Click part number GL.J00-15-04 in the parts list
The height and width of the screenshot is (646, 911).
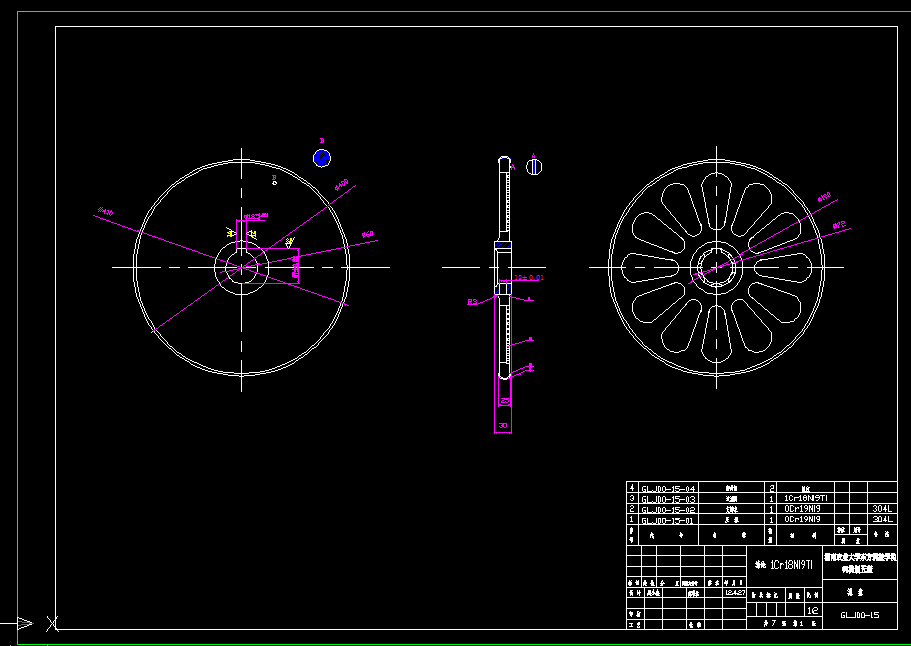[668, 489]
